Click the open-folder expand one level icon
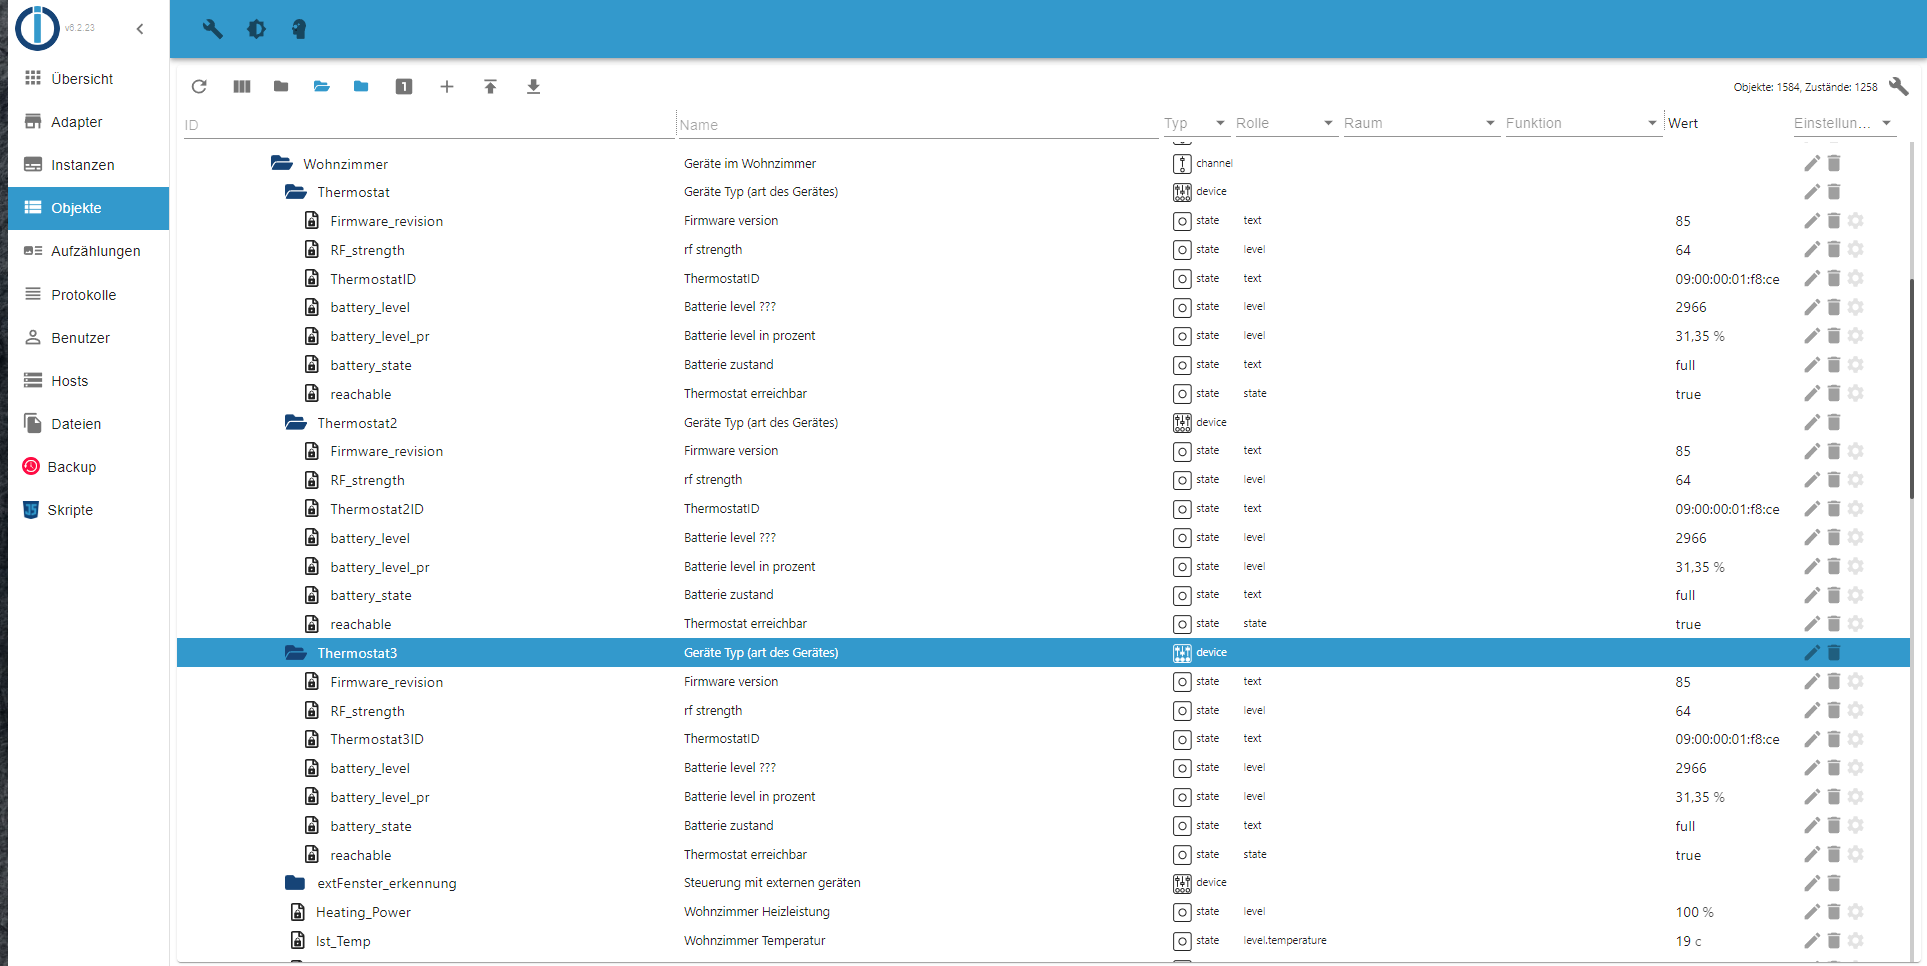This screenshot has height=966, width=1927. pyautogui.click(x=321, y=87)
